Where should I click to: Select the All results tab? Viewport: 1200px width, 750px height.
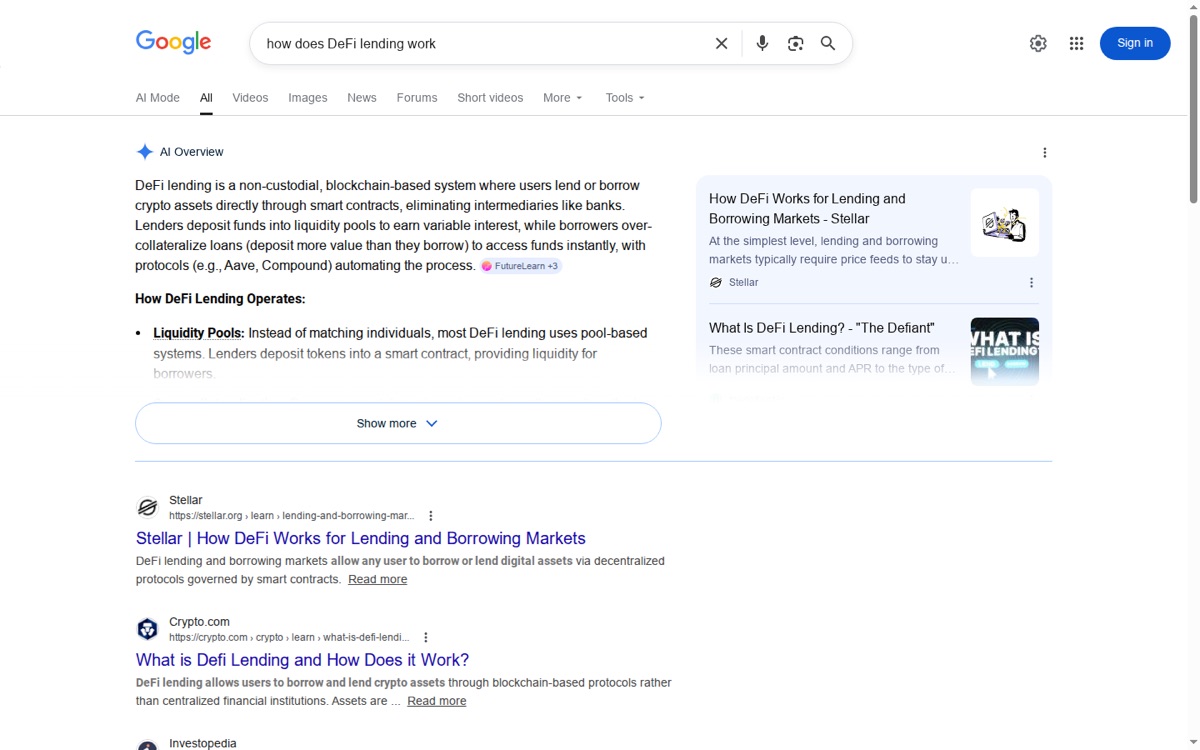click(206, 98)
